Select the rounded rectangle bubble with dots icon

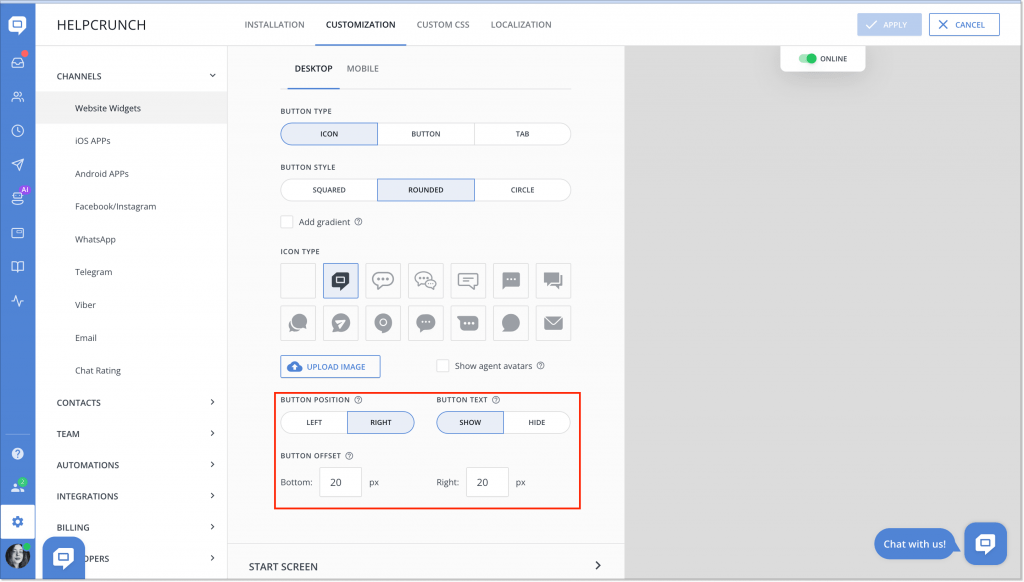[468, 323]
